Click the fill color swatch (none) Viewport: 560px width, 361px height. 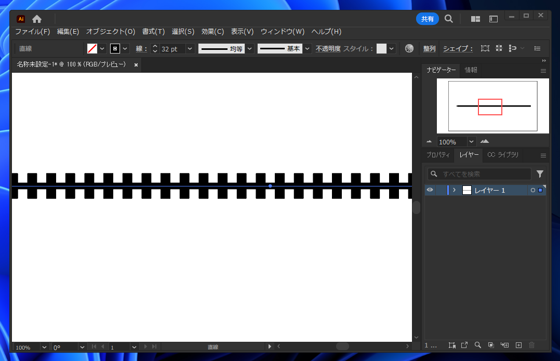[x=92, y=49]
